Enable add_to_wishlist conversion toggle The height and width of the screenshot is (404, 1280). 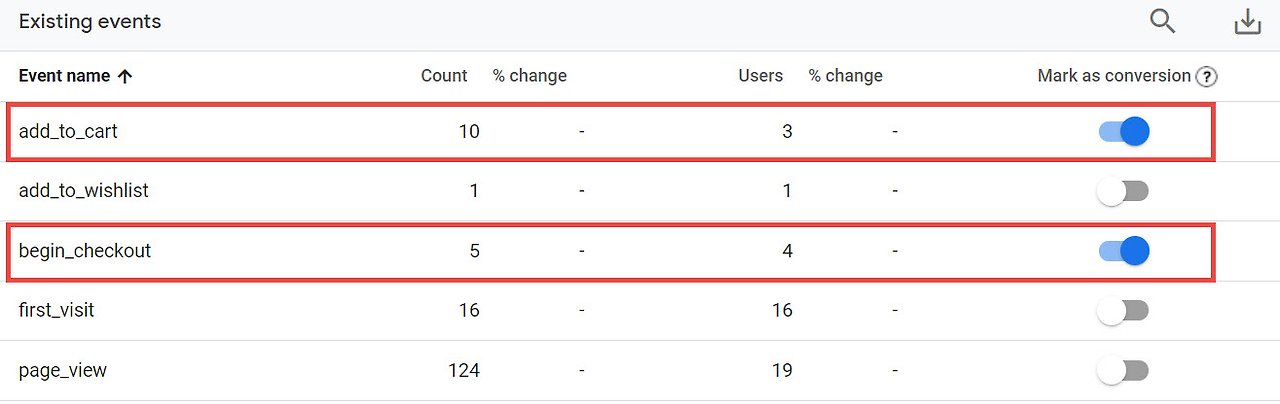point(1124,191)
